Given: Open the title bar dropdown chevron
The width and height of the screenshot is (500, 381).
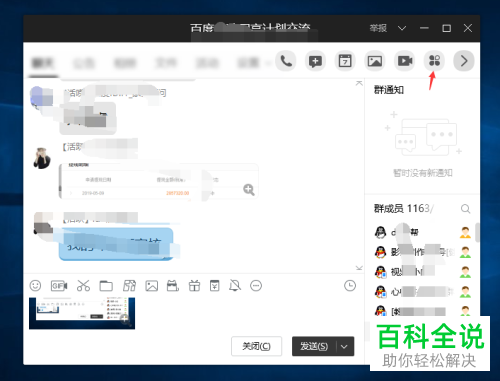Looking at the screenshot, I should [402, 28].
